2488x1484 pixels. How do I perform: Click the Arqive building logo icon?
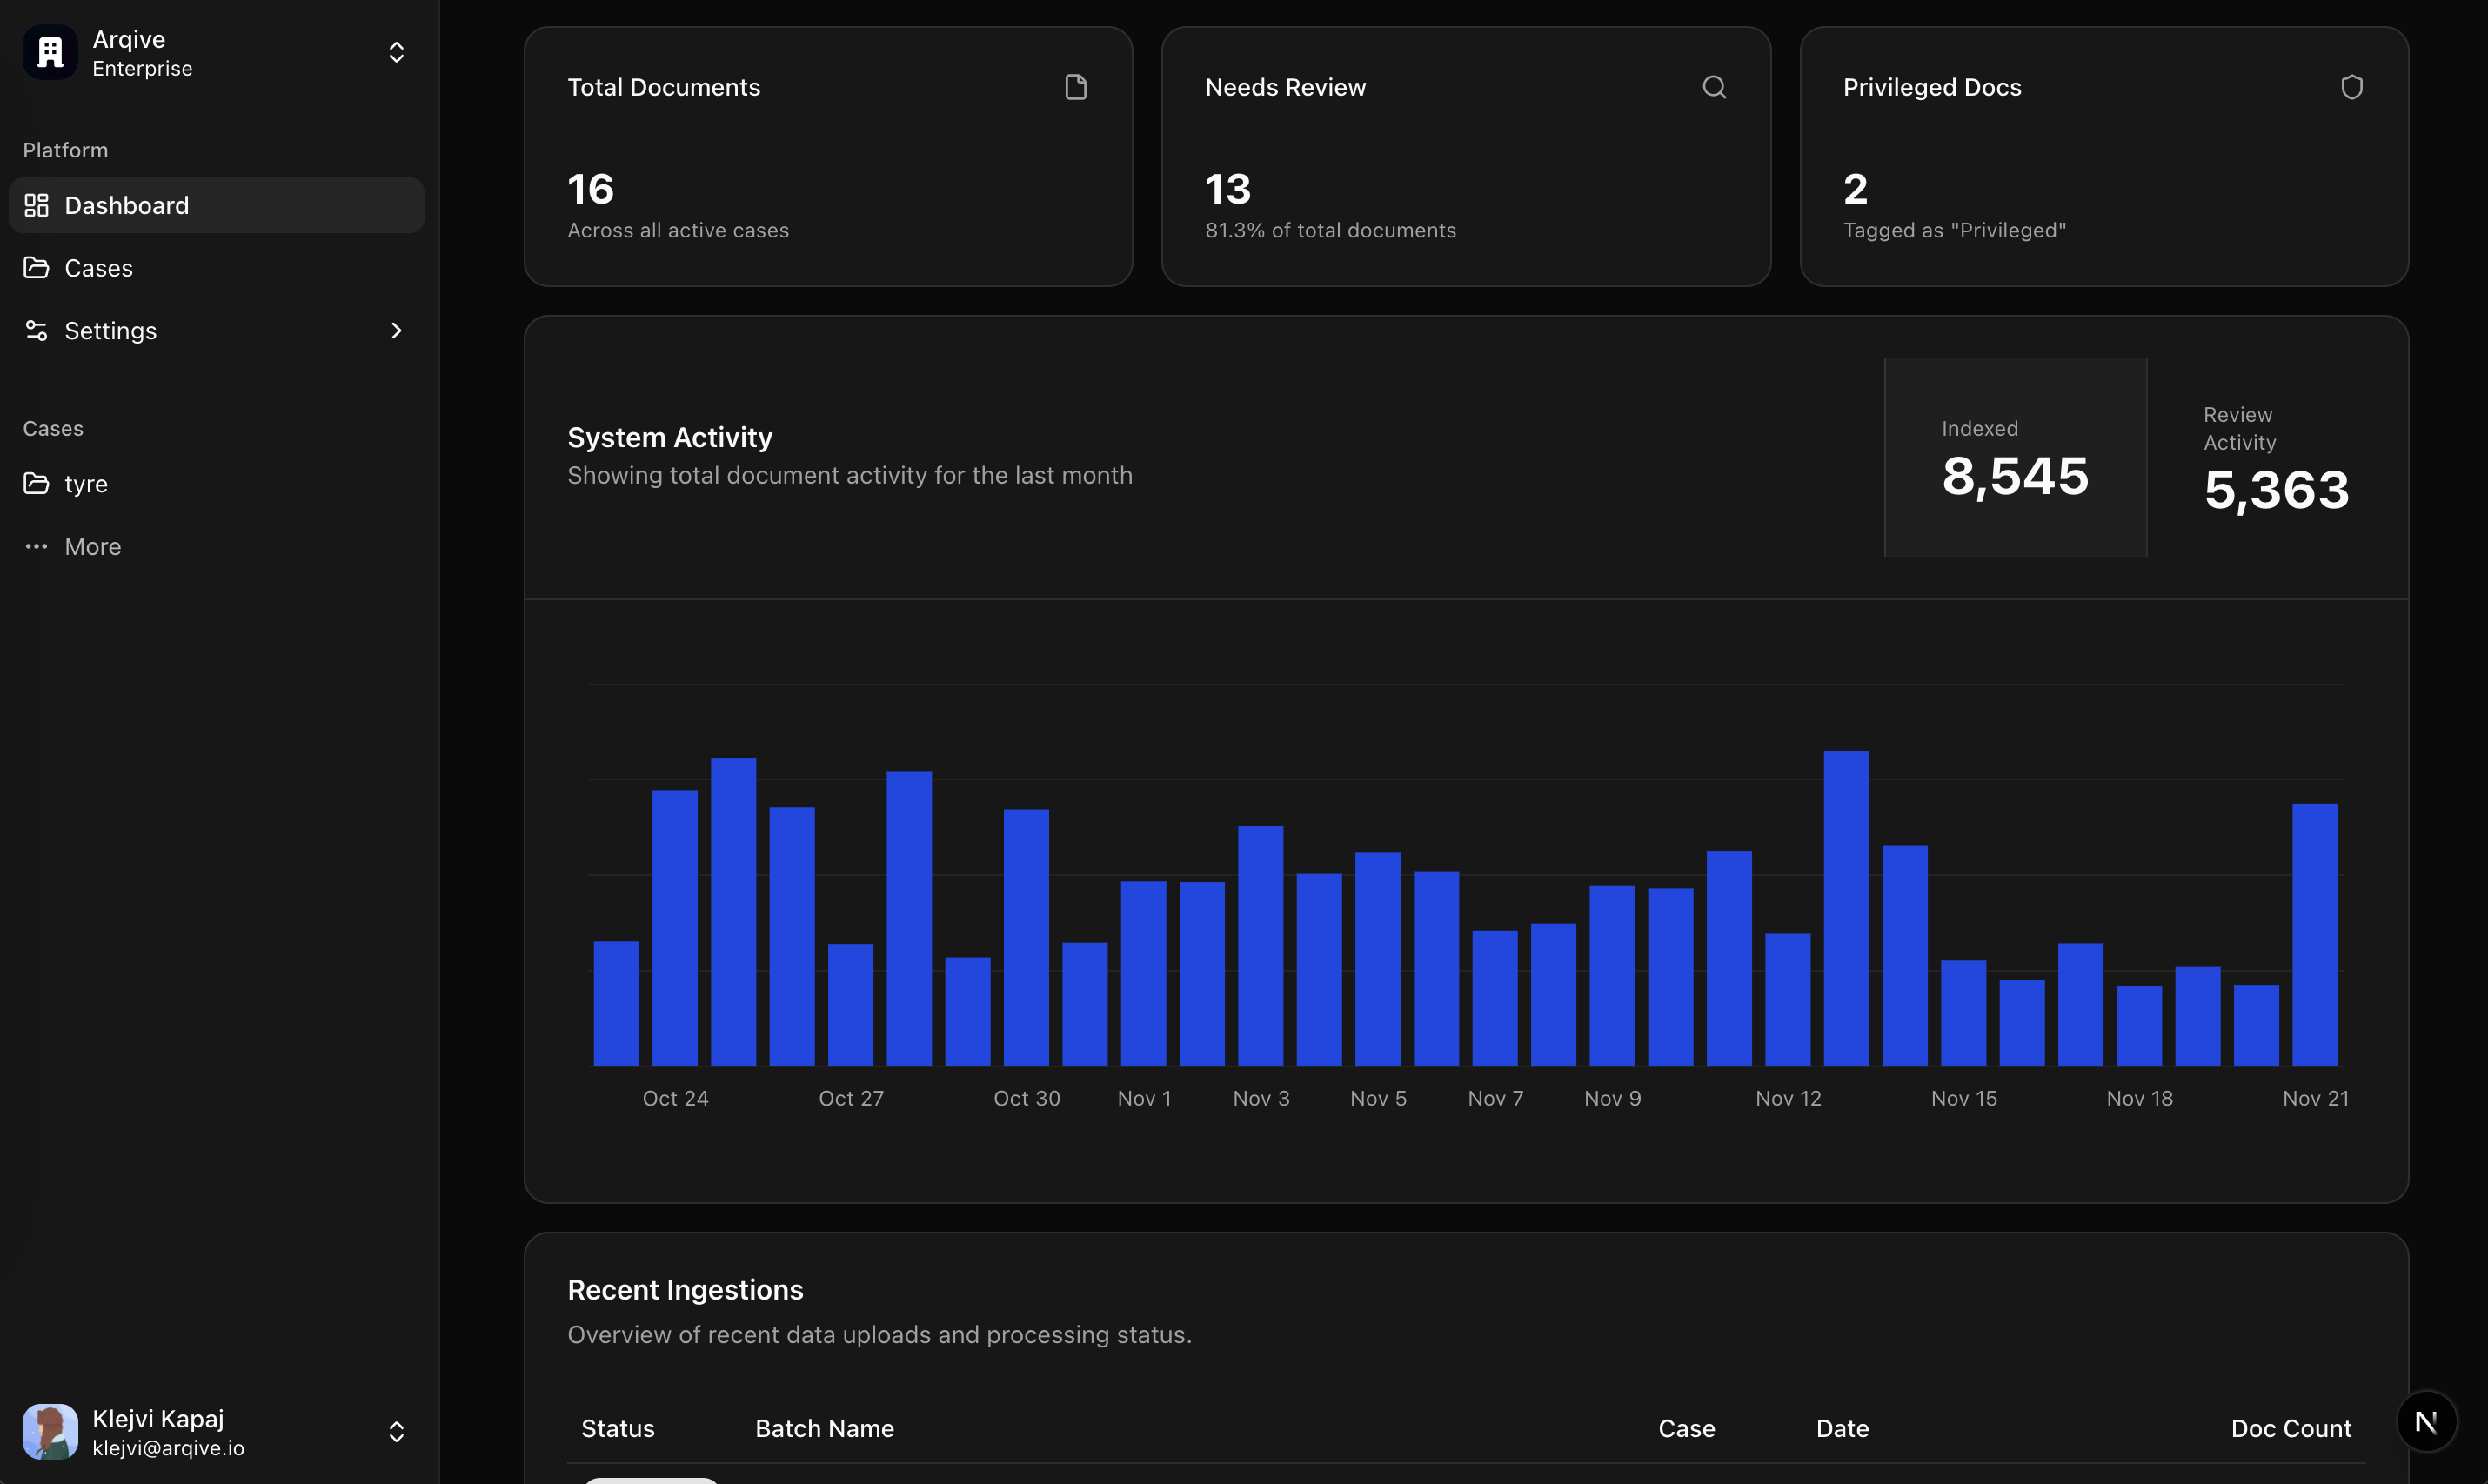coord(50,52)
